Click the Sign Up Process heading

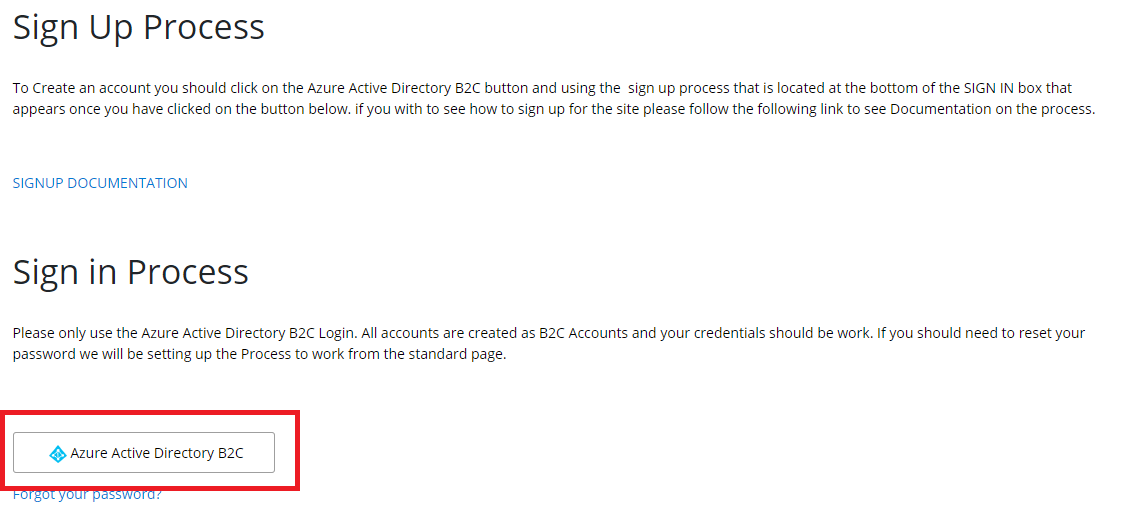click(138, 27)
